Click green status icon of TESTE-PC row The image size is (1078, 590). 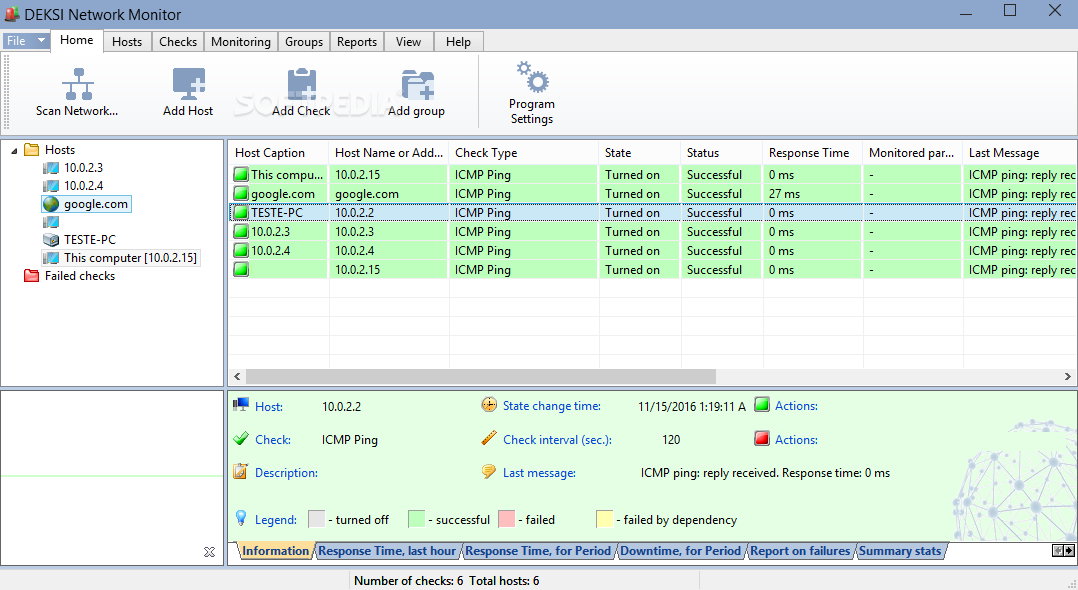(241, 212)
